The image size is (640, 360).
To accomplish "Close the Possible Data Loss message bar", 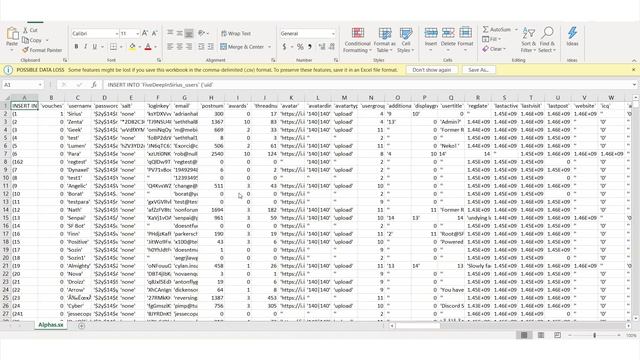I will click(x=633, y=70).
